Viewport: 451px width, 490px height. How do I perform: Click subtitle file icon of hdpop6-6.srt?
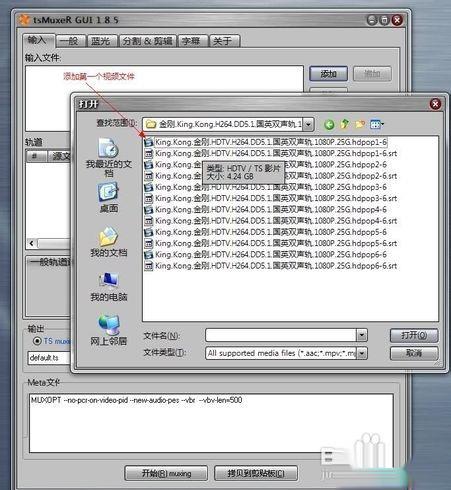point(149,266)
